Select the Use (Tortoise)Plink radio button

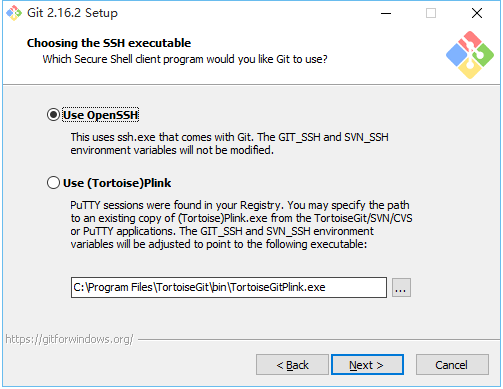(x=53, y=183)
